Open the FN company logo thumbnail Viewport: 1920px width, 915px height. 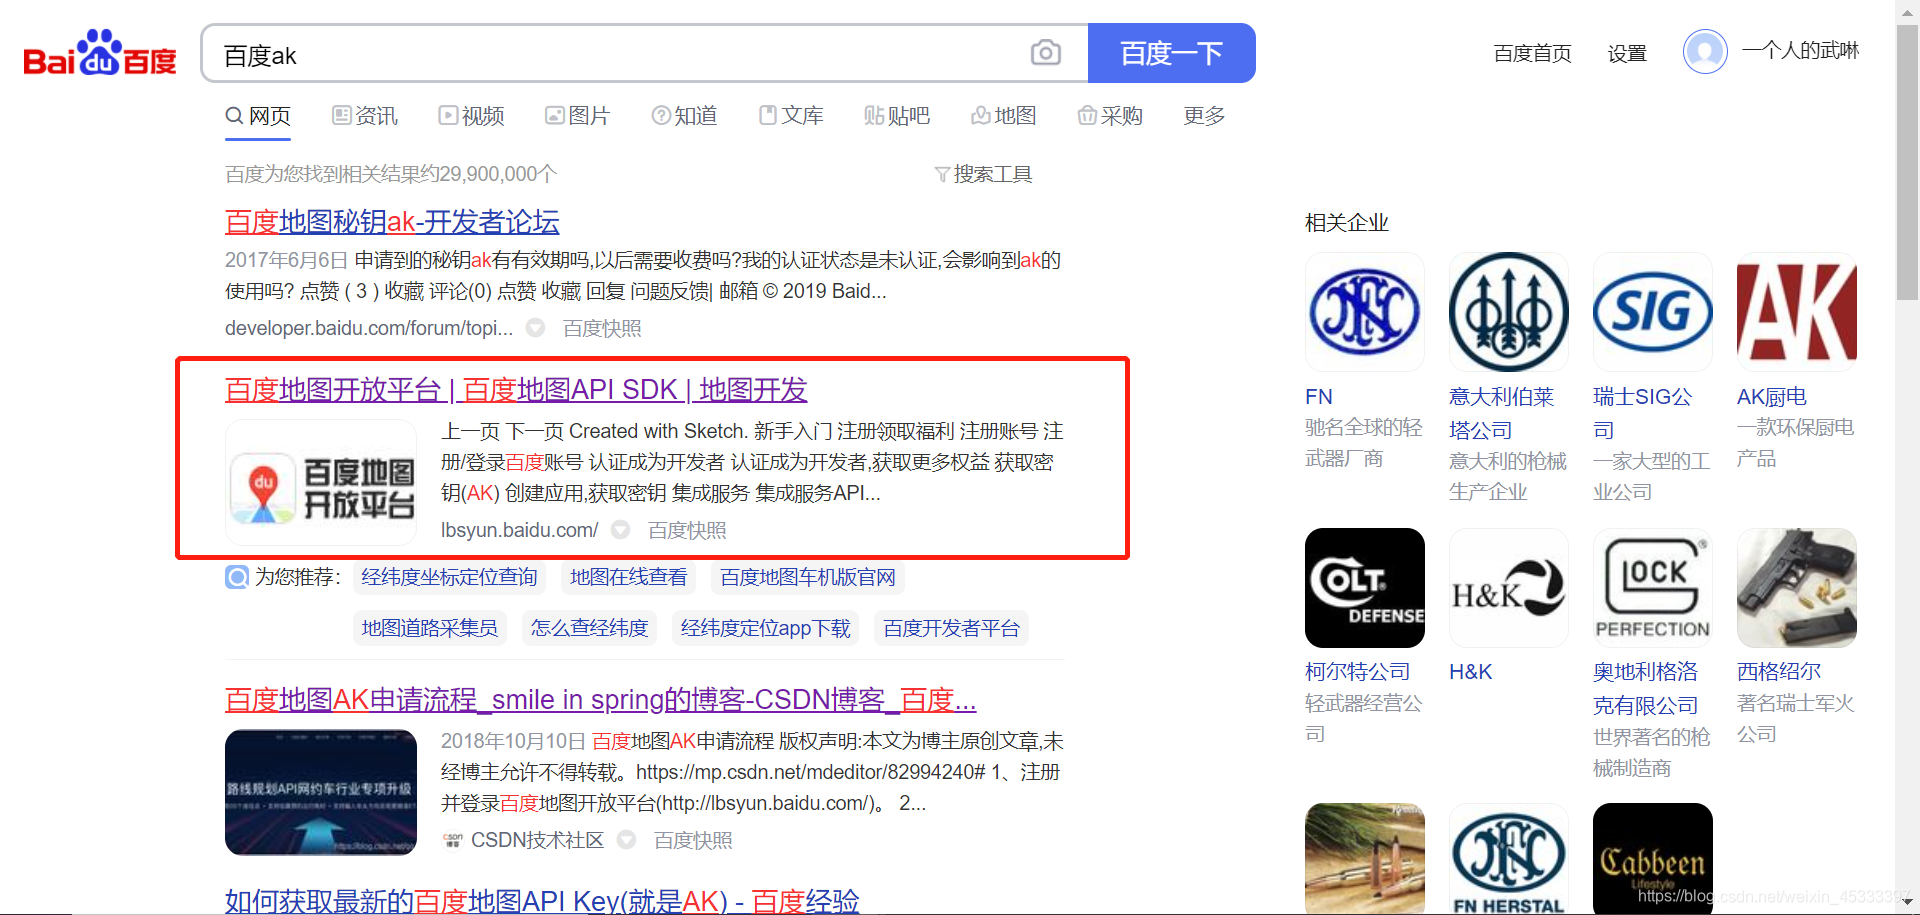click(x=1364, y=312)
